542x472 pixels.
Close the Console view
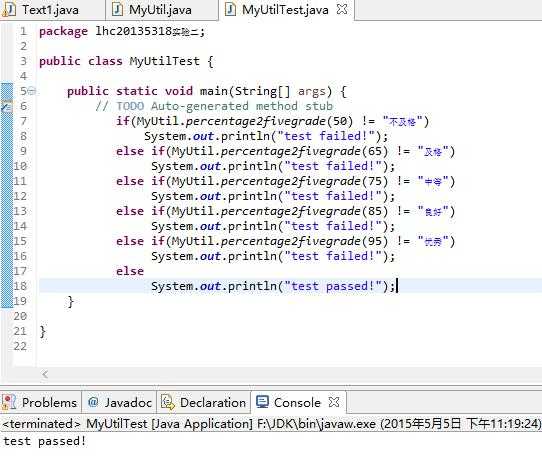(x=334, y=402)
